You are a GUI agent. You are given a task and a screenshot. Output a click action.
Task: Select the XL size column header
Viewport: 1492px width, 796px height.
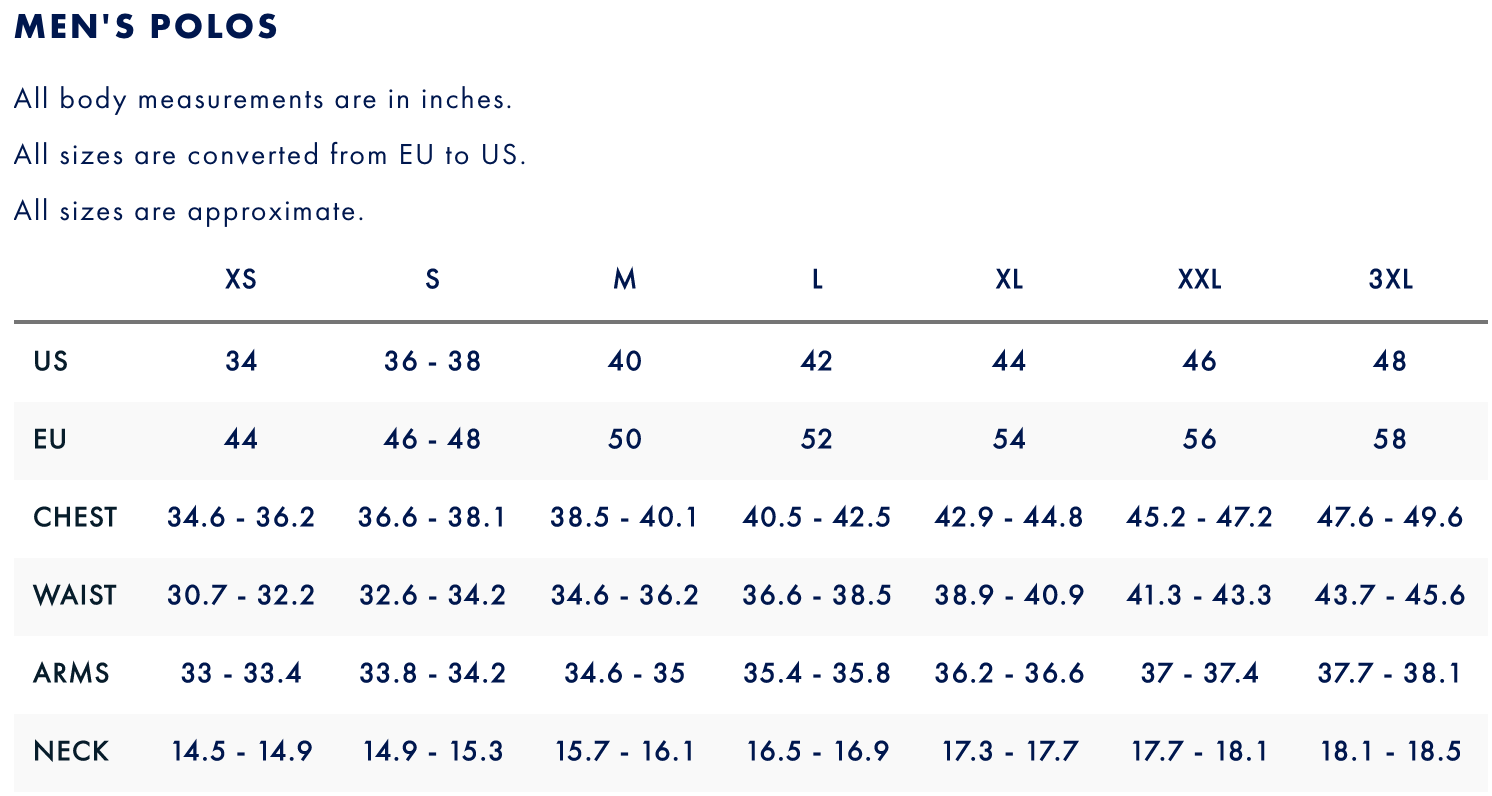click(x=1009, y=280)
